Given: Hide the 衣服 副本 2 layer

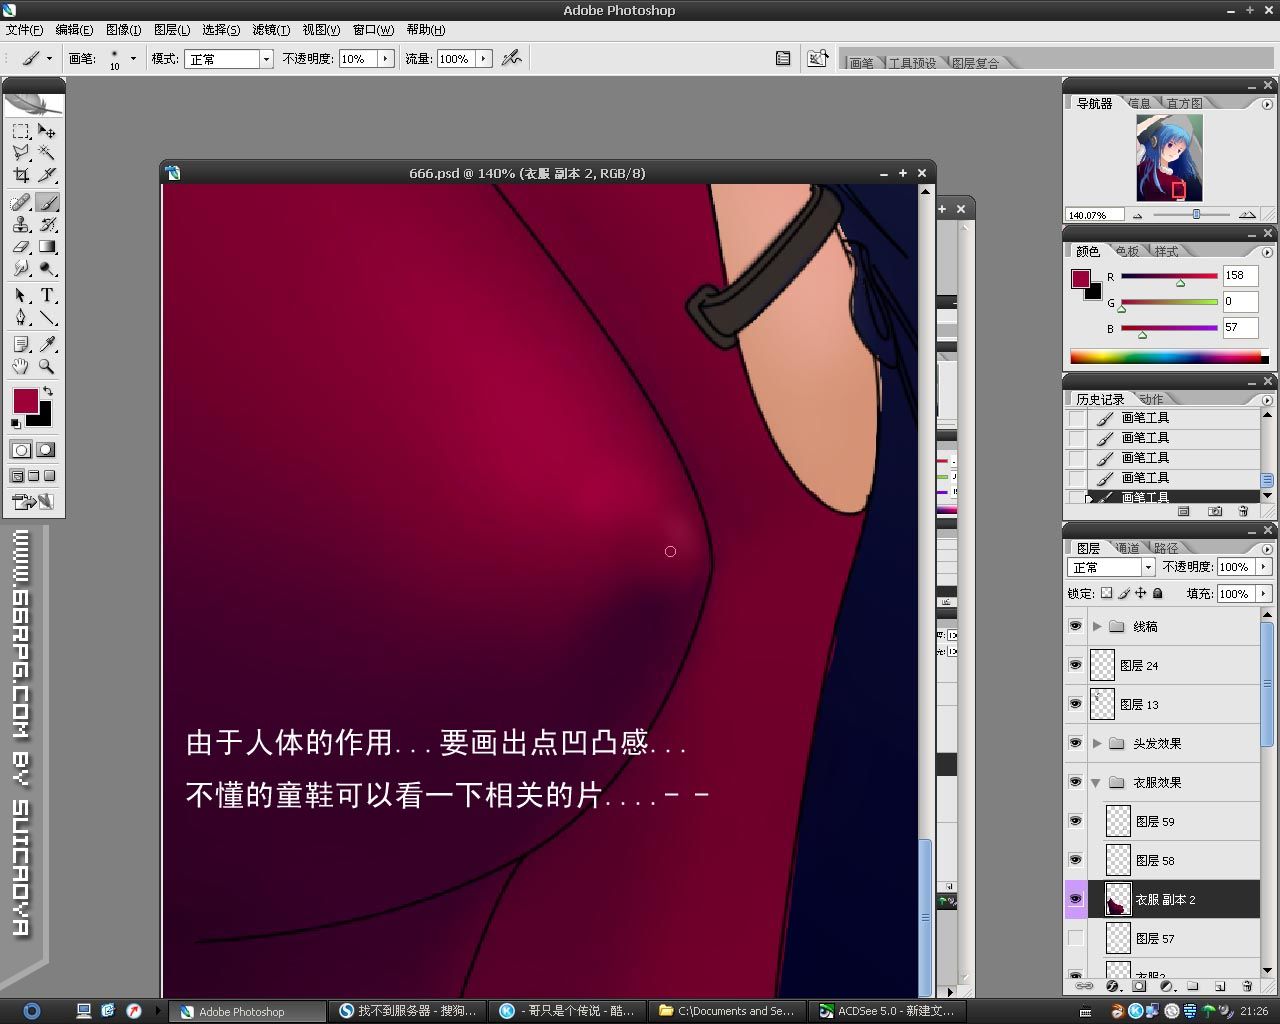Looking at the screenshot, I should point(1075,899).
